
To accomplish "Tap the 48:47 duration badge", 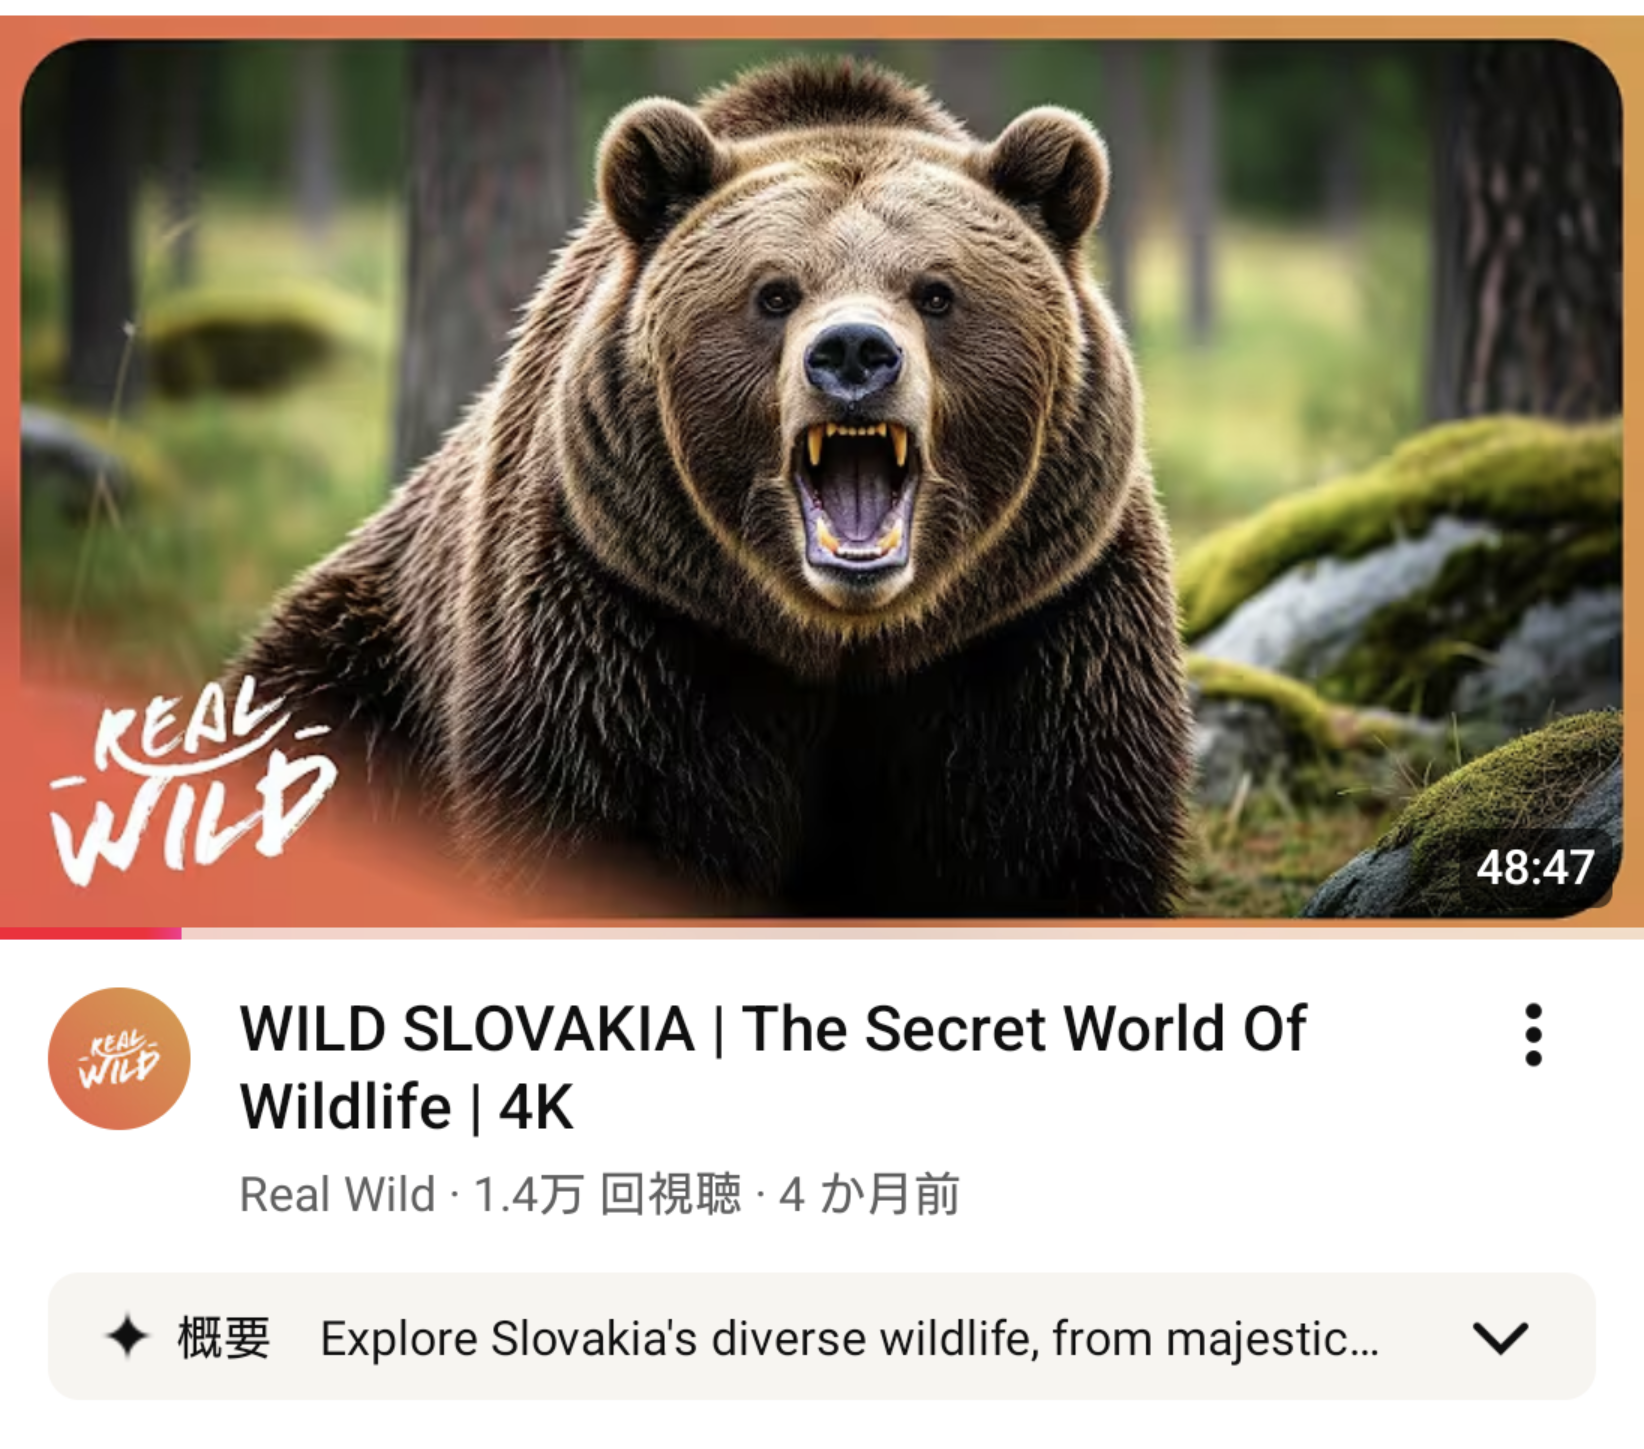I will [1535, 867].
